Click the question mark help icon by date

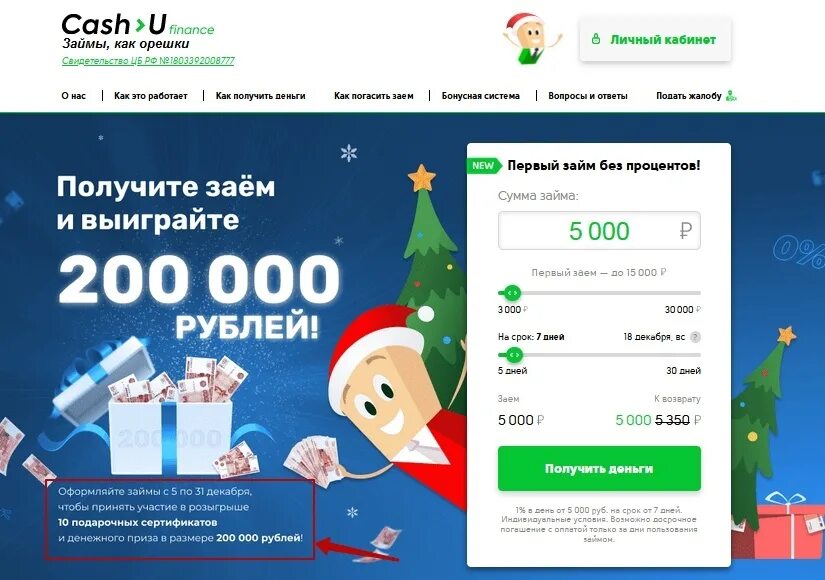695,337
